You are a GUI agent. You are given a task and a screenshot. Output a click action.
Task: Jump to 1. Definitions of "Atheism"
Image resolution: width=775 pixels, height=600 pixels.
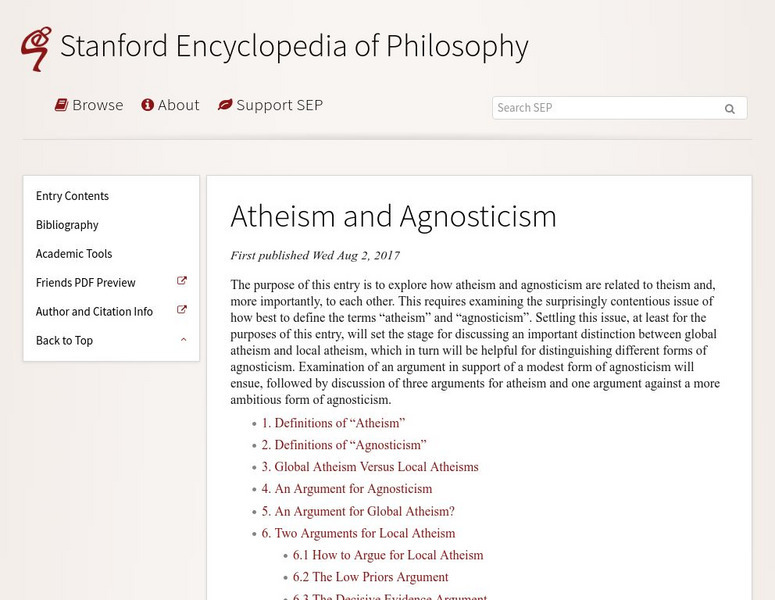333,423
